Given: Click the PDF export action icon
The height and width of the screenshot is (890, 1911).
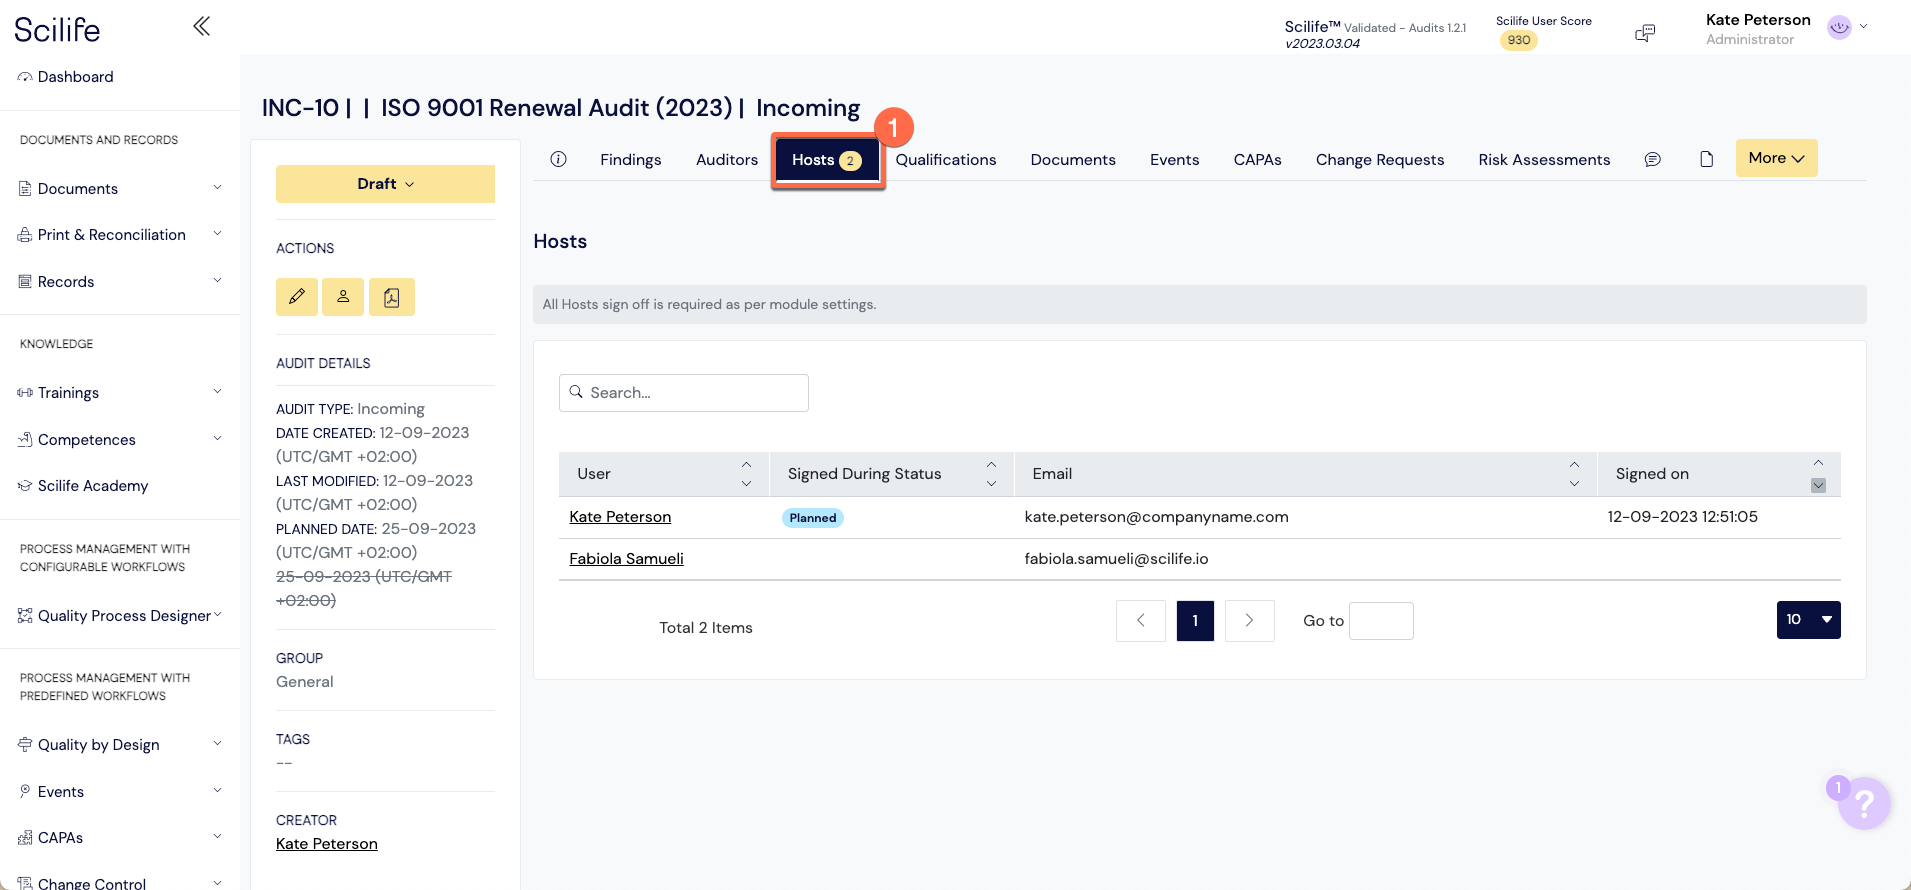Looking at the screenshot, I should pos(392,297).
